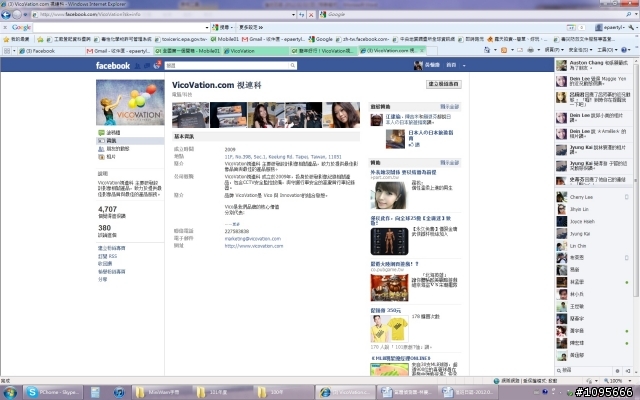Click the add-to-favorites-bar star icon
640x400 pixels.
40,39
